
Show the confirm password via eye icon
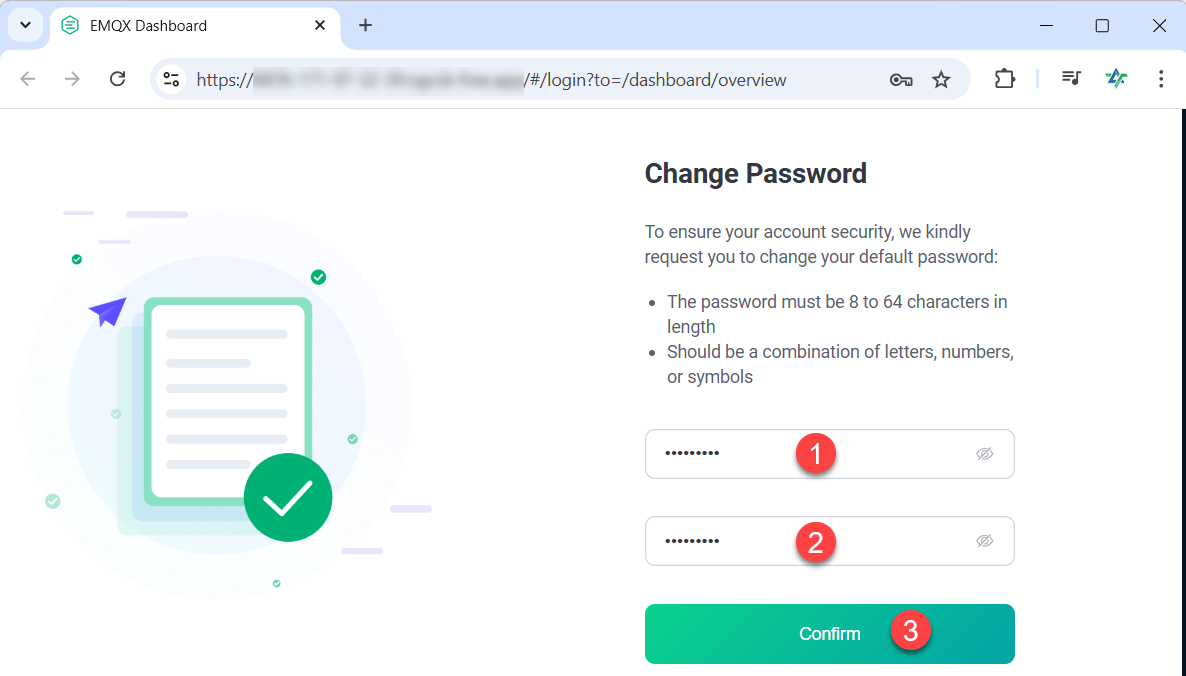(984, 541)
